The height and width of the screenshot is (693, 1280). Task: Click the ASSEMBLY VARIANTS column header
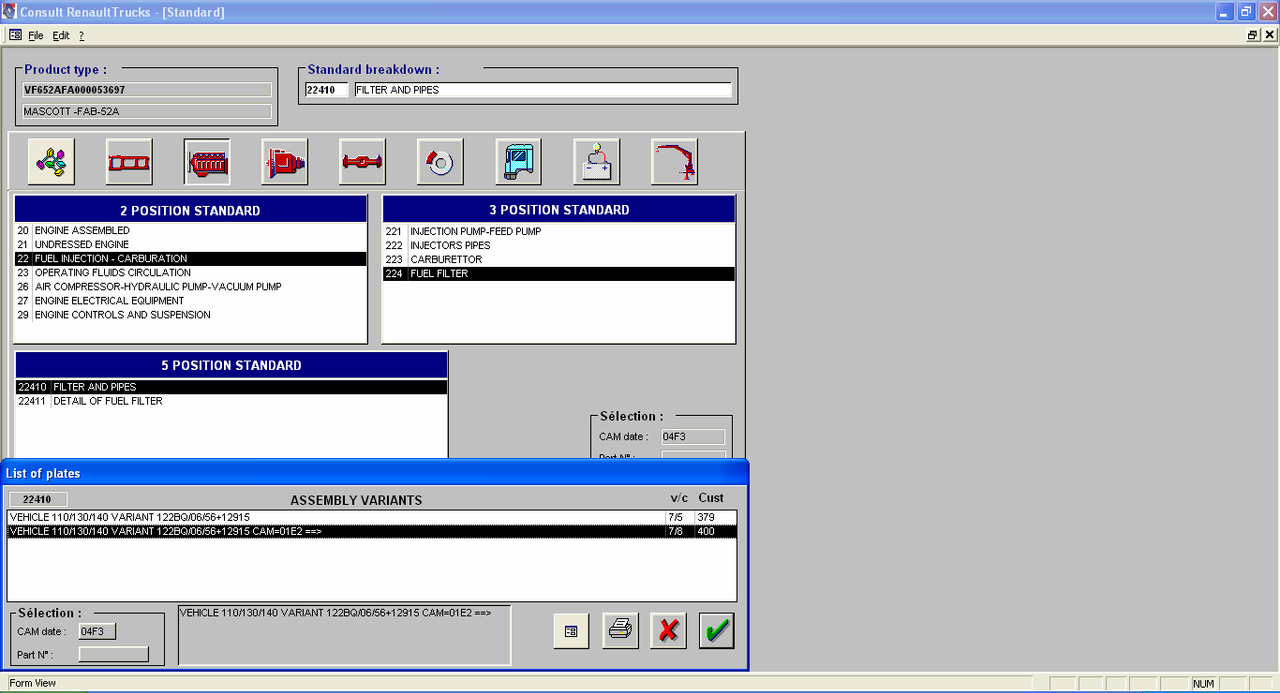click(356, 500)
